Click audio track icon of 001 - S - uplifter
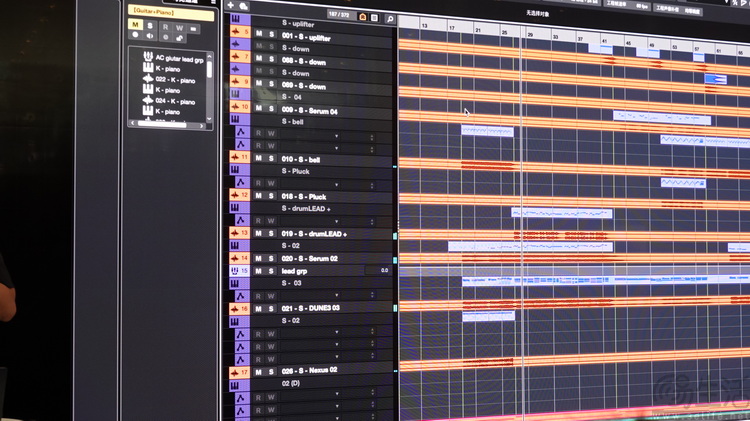The width and height of the screenshot is (750, 421). (235, 32)
